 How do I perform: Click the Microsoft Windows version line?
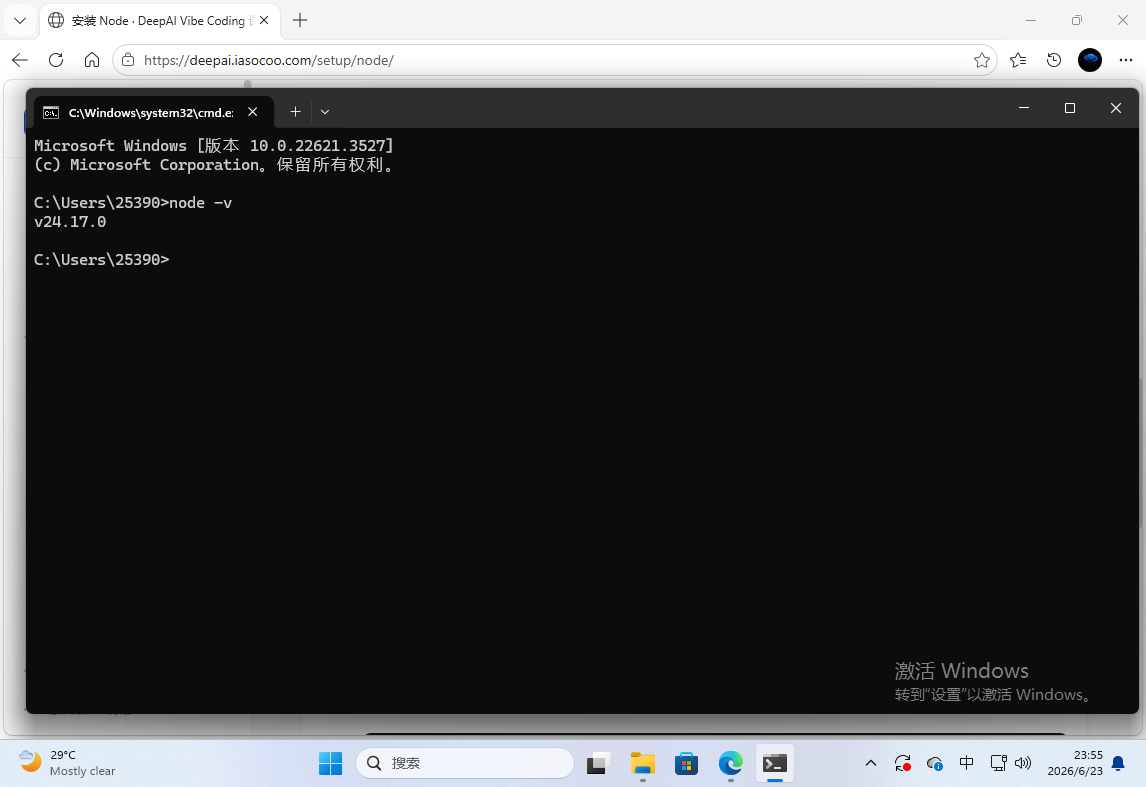(x=214, y=145)
